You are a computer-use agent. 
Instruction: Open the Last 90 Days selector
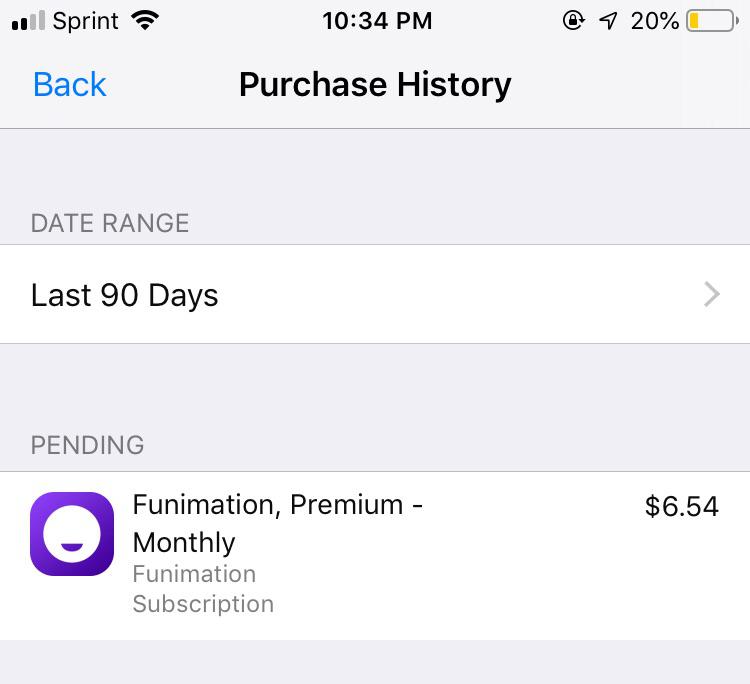pyautogui.click(x=125, y=295)
